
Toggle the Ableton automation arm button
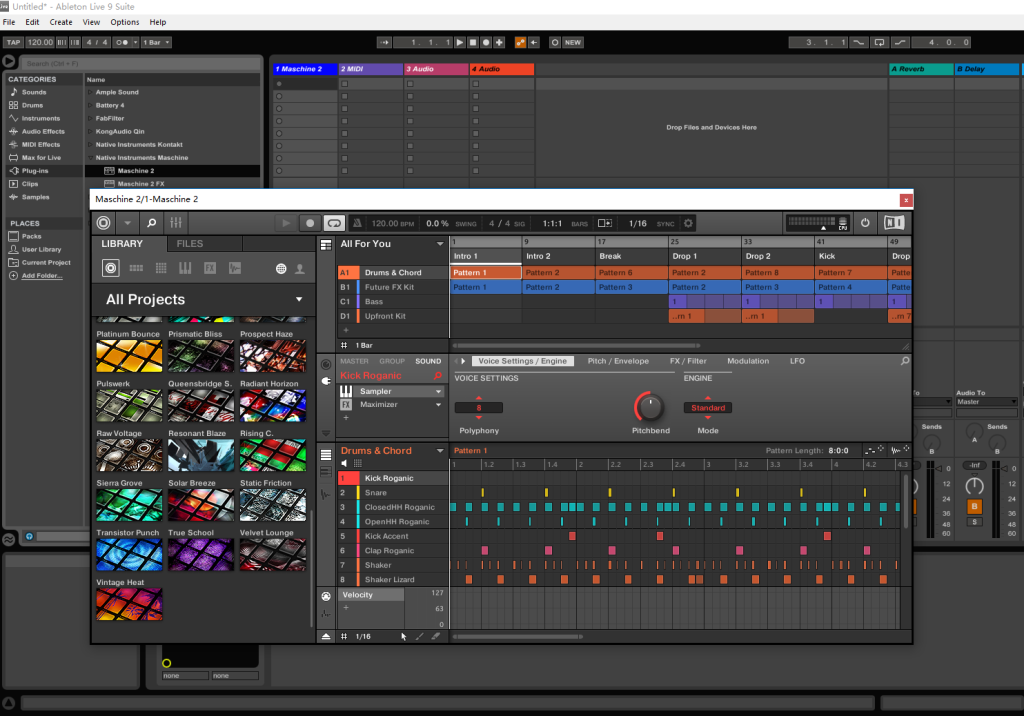tap(520, 42)
